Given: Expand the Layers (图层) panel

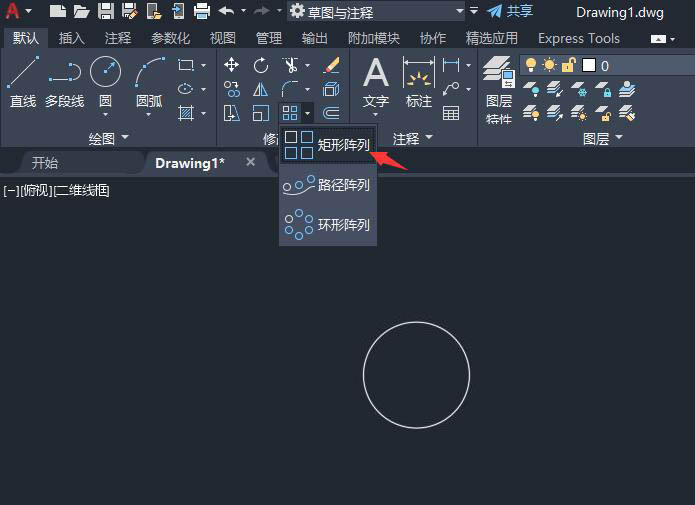Looking at the screenshot, I should pos(603,139).
